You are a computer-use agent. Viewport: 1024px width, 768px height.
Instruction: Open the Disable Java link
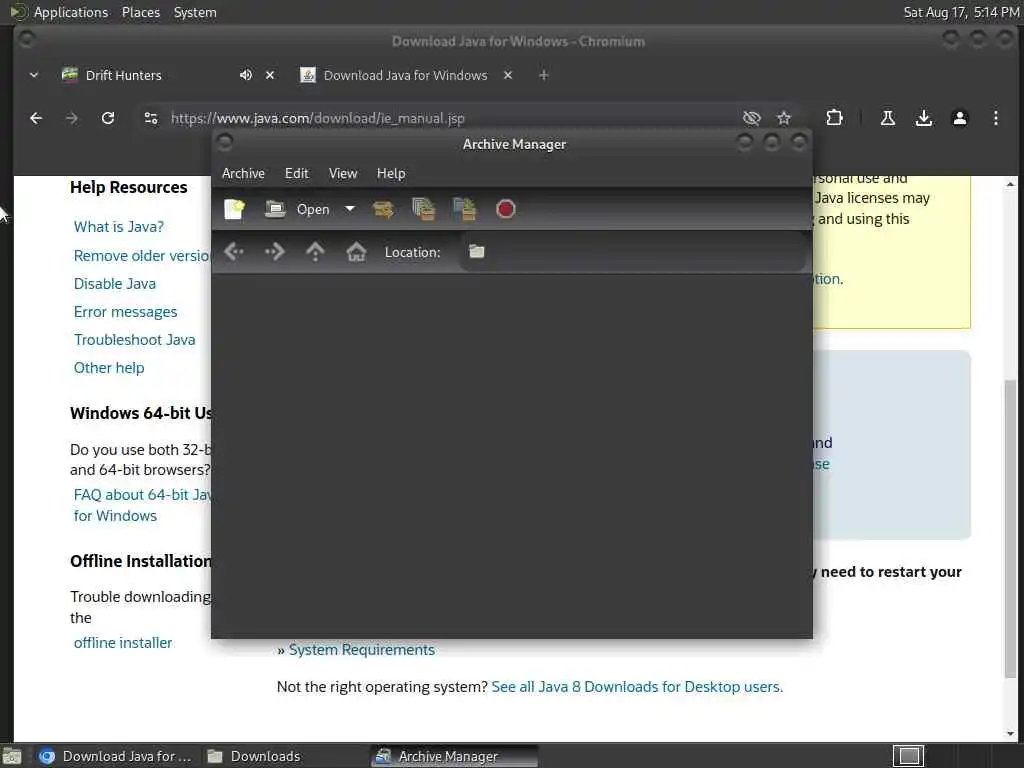click(115, 283)
